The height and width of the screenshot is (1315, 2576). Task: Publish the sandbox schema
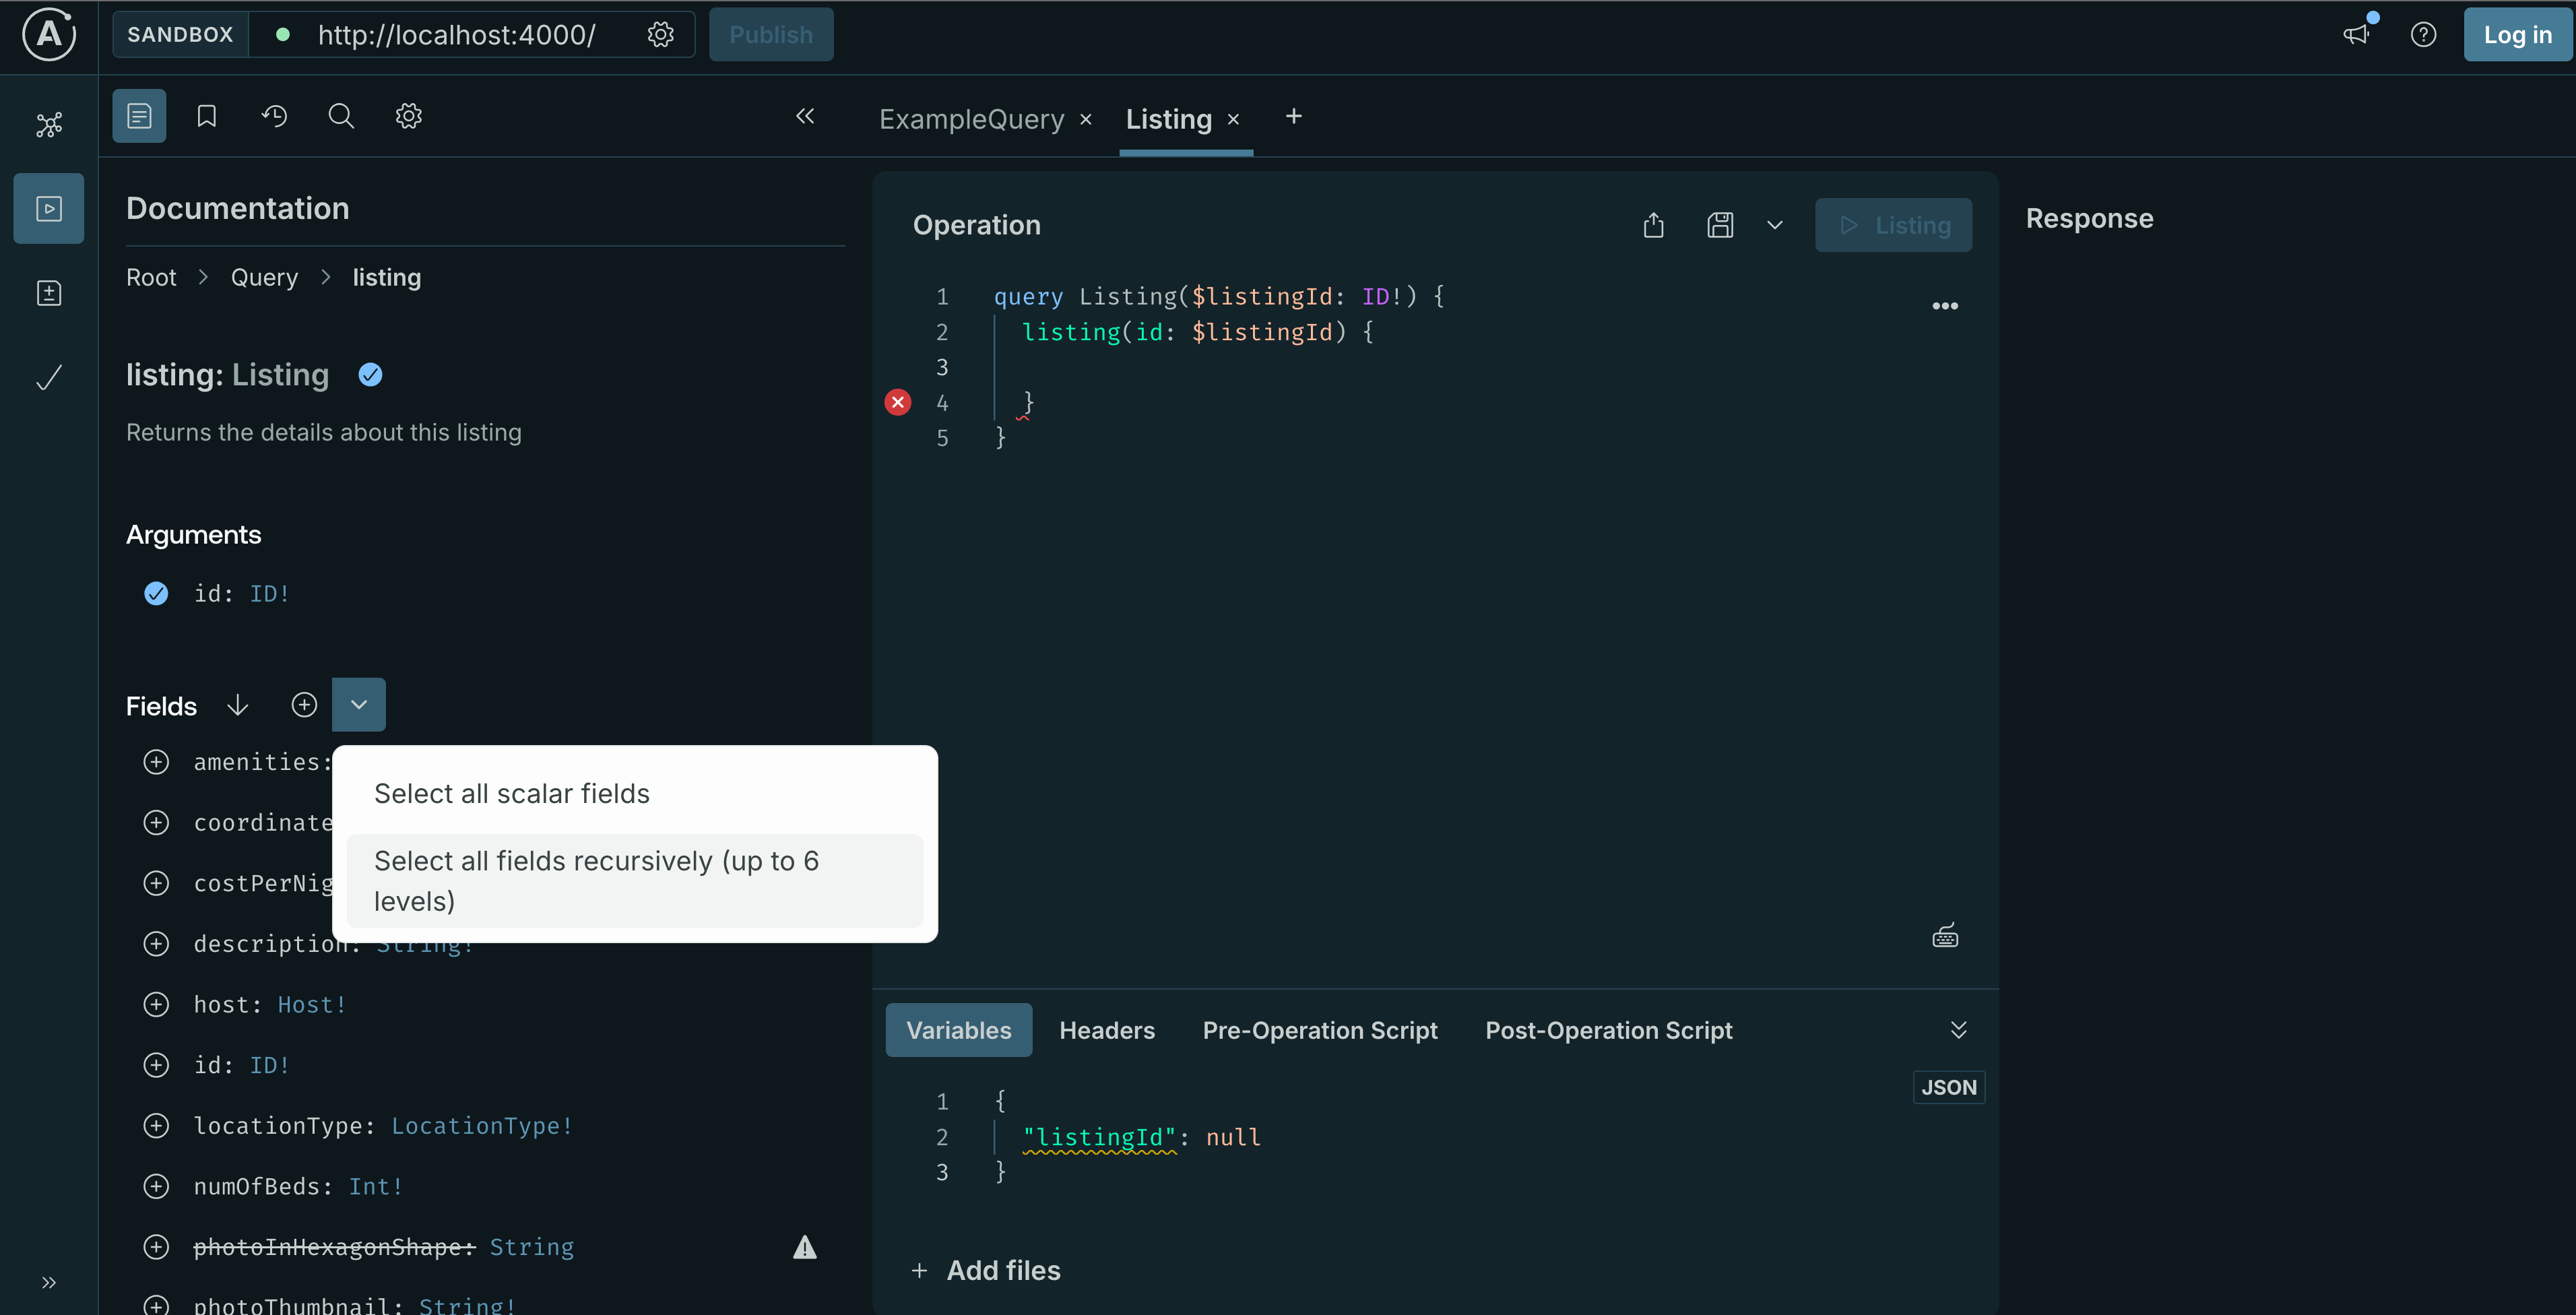(x=770, y=34)
